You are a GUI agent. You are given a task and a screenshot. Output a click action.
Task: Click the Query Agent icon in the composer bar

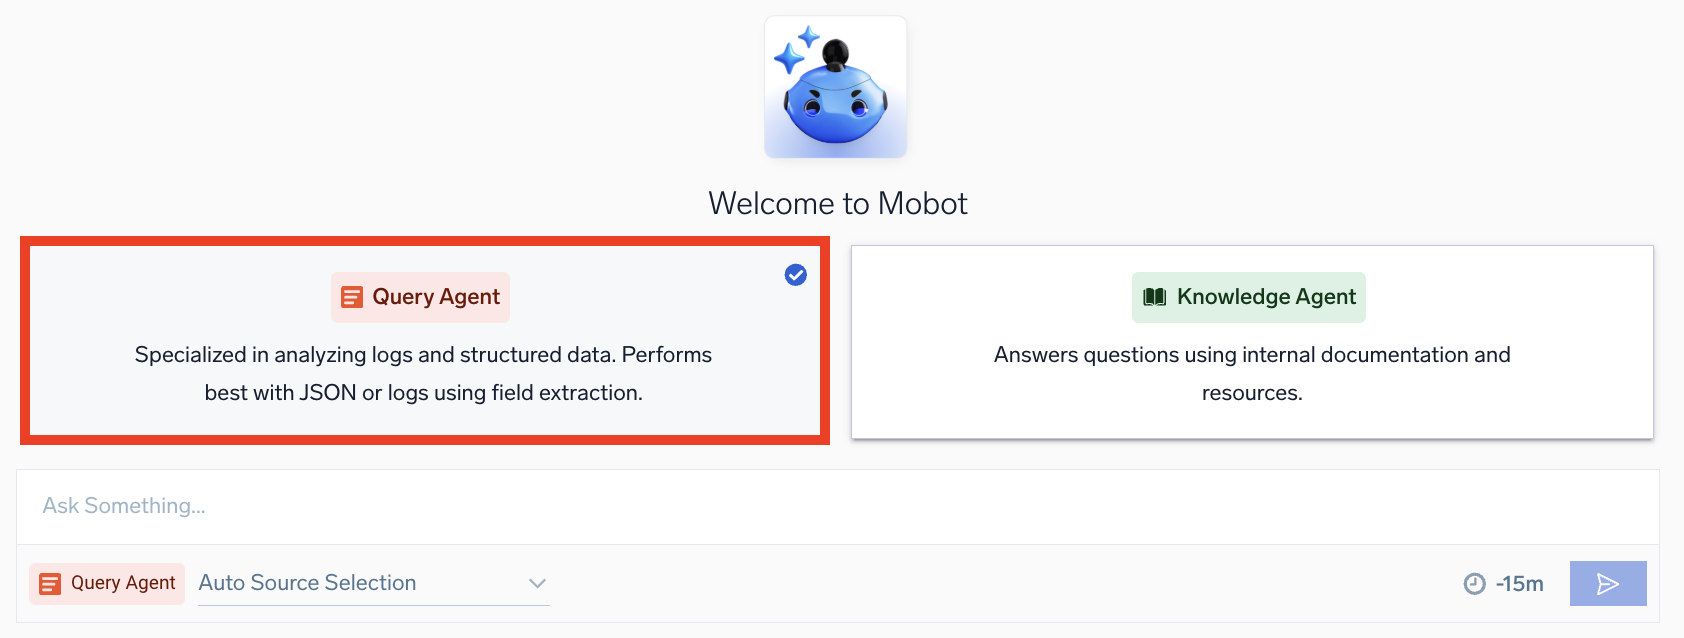pyautogui.click(x=48, y=583)
